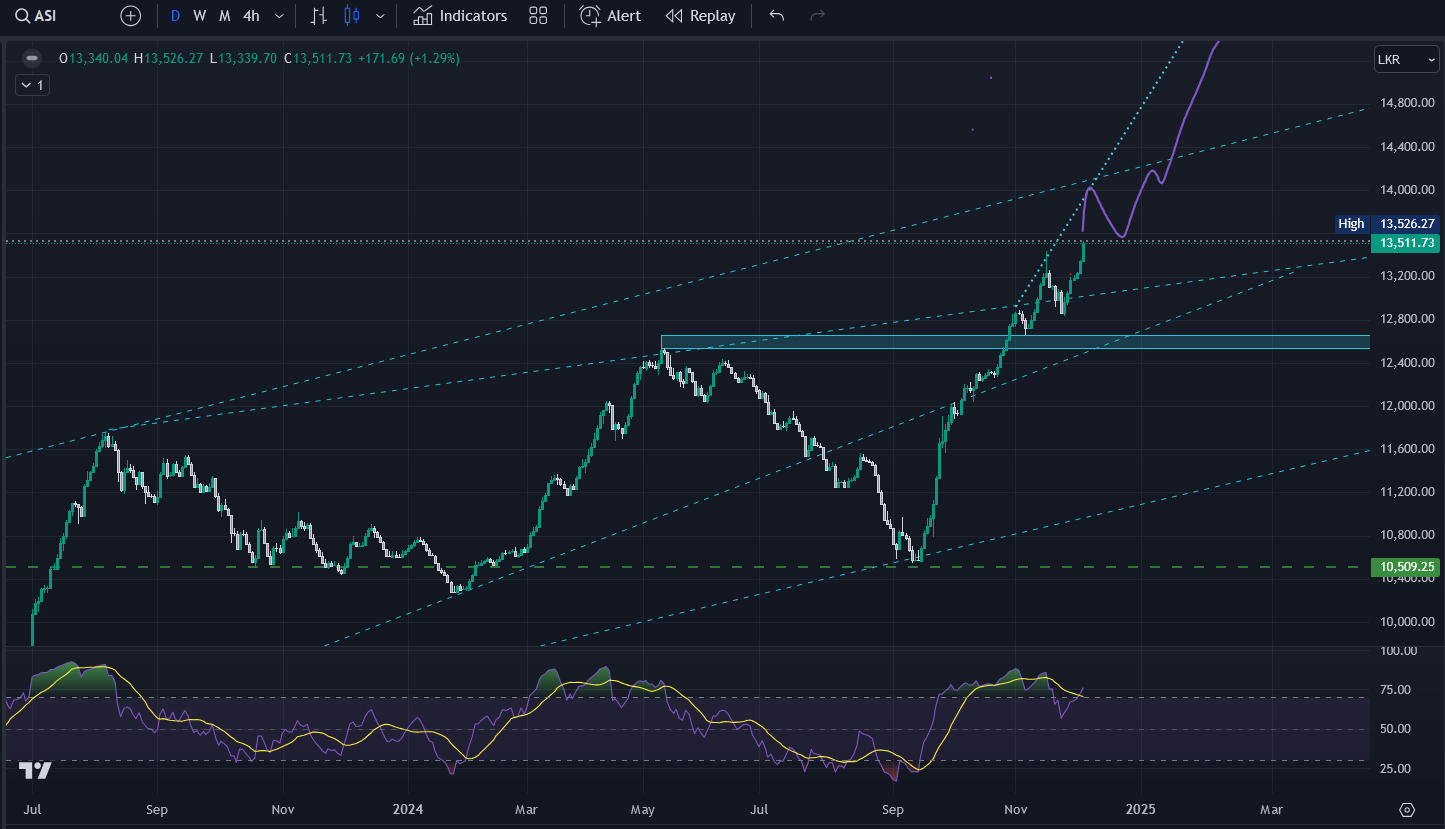1445x829 pixels.
Task: Open the indicator templates grid icon
Action: click(538, 16)
